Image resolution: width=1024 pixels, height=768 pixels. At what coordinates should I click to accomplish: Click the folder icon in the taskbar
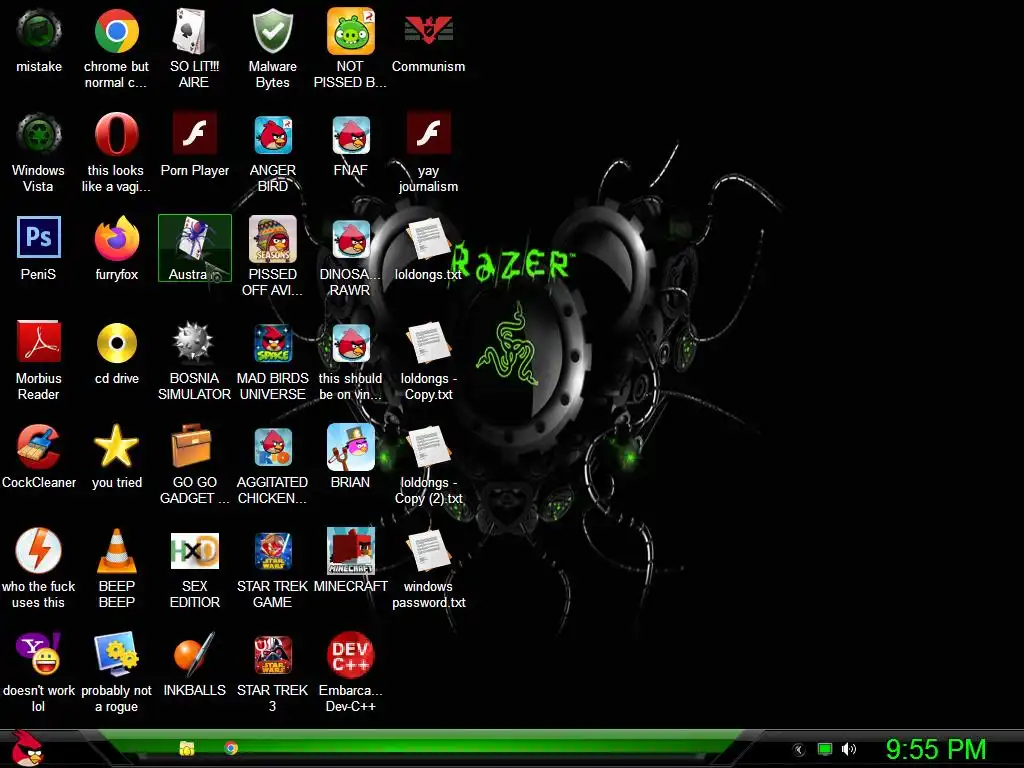[x=187, y=748]
